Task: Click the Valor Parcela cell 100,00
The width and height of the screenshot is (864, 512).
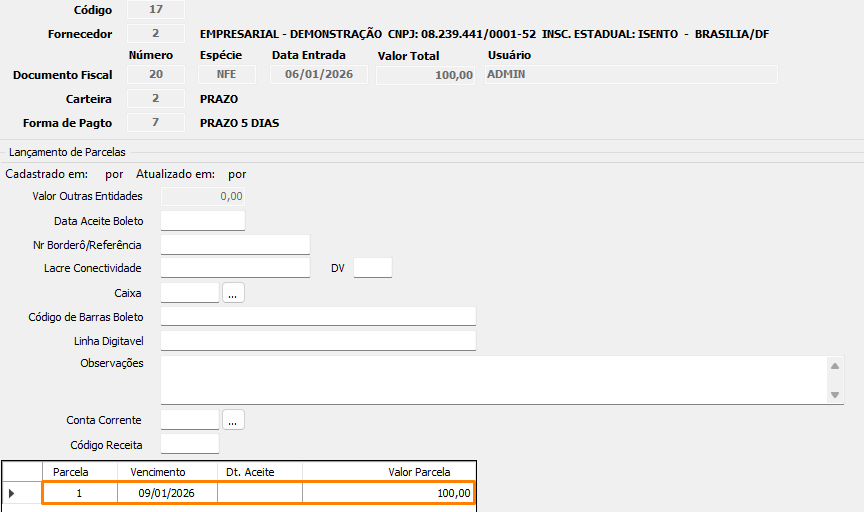Action: [x=388, y=493]
